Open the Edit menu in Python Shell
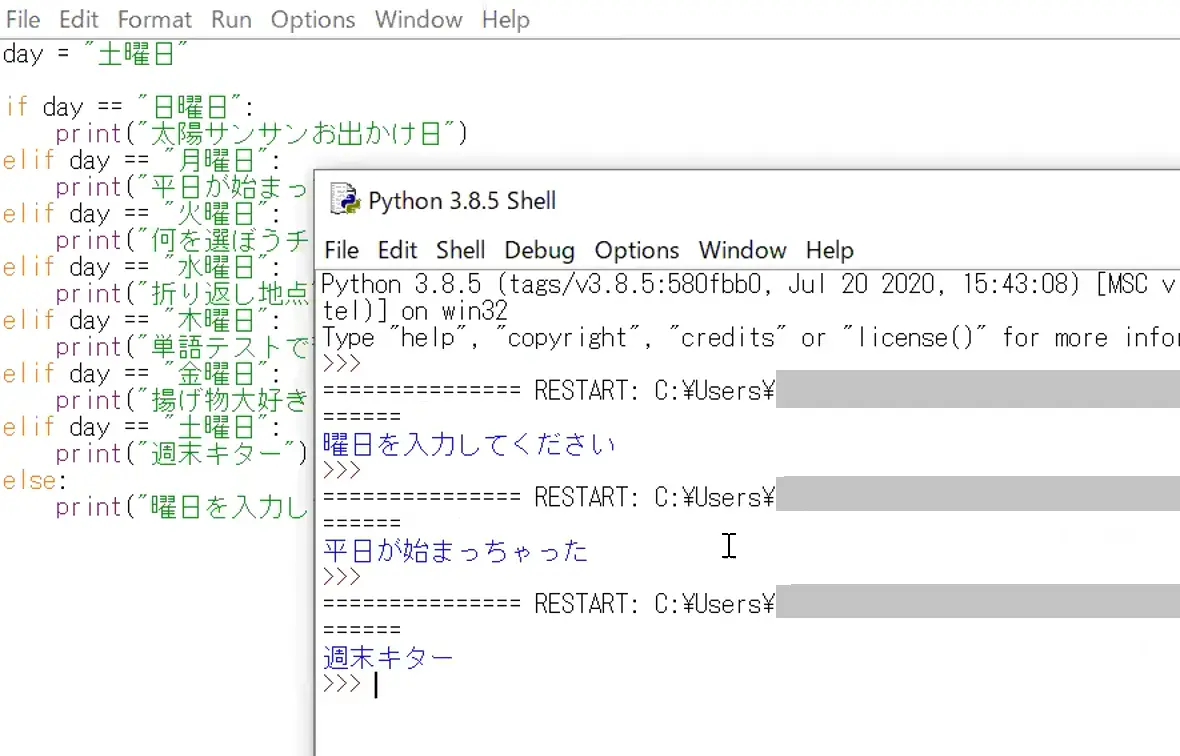This screenshot has height=756, width=1180. (x=397, y=250)
